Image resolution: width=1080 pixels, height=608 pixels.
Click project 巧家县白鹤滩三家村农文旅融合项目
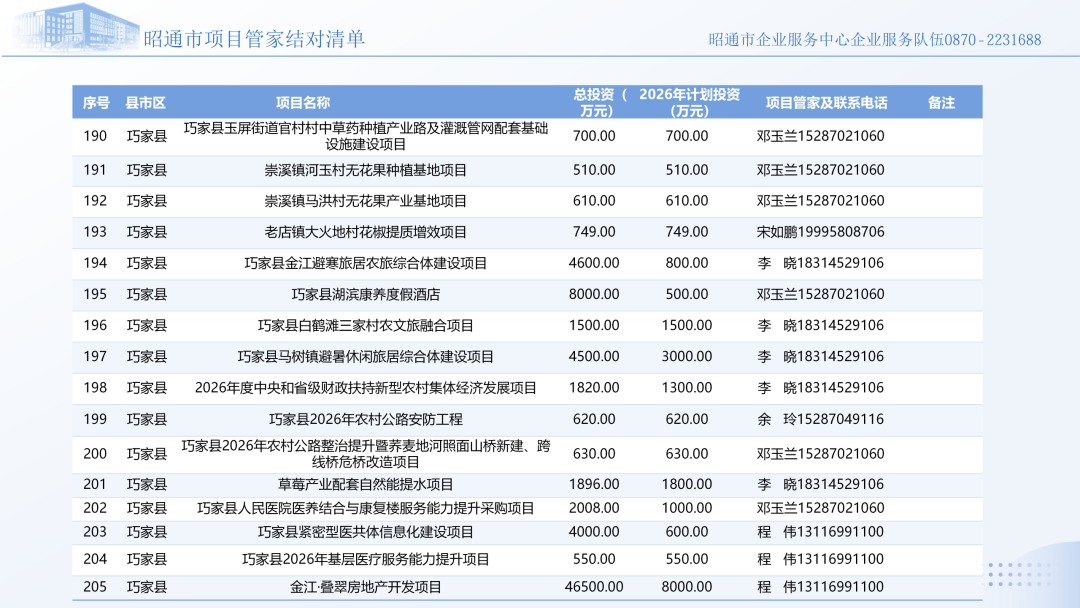[x=366, y=326]
